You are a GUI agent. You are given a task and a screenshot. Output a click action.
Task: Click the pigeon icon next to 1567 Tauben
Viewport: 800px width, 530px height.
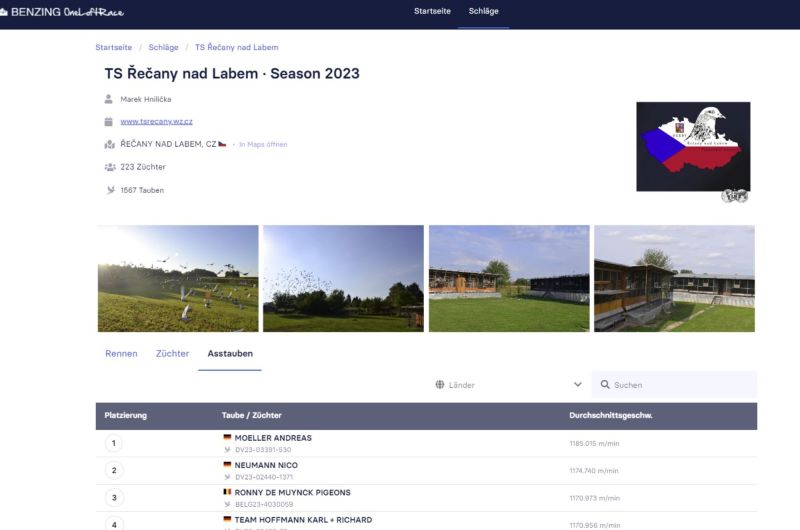tap(109, 190)
